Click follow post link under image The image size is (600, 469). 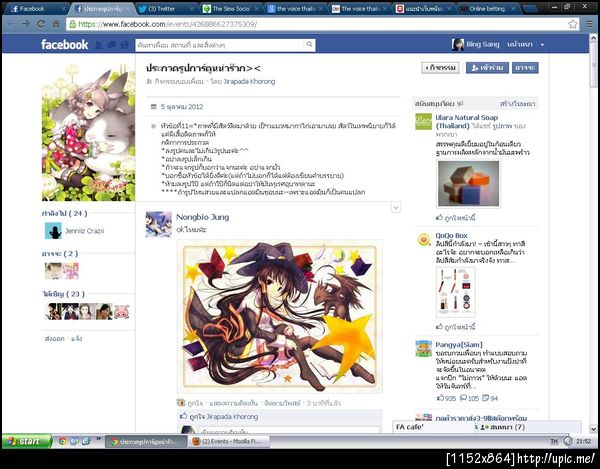282,403
